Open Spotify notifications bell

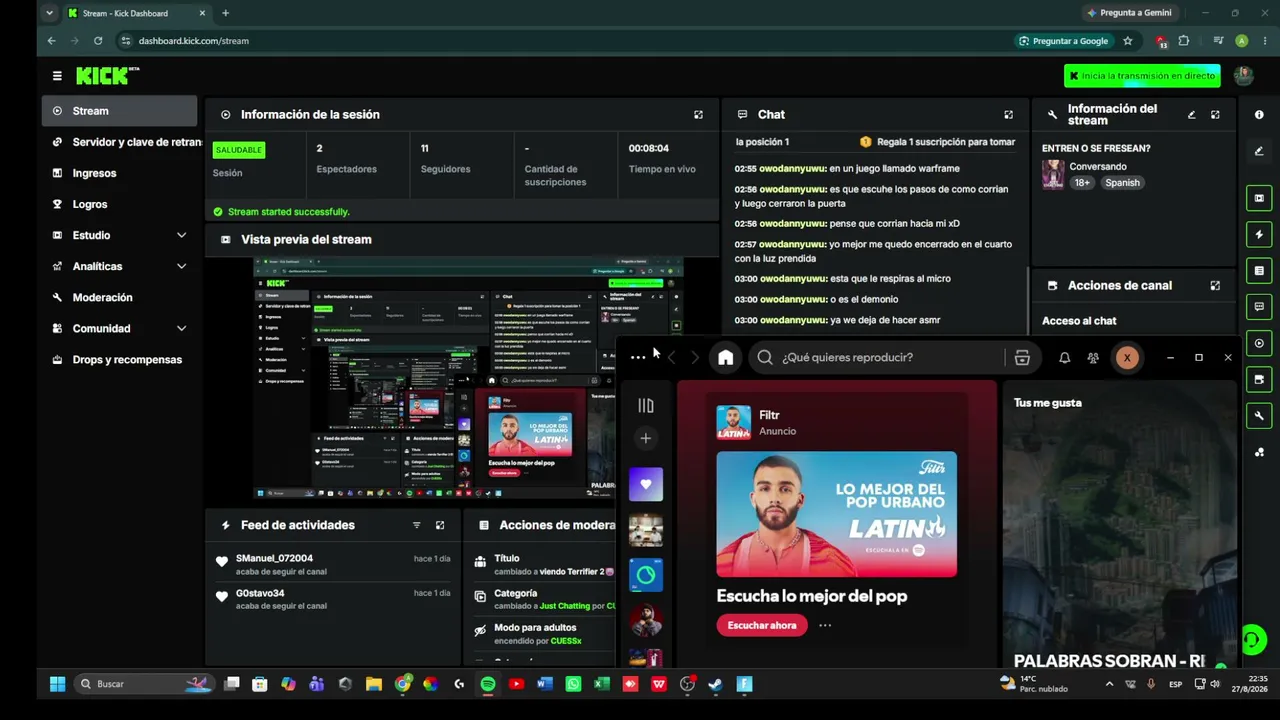[x=1064, y=357]
